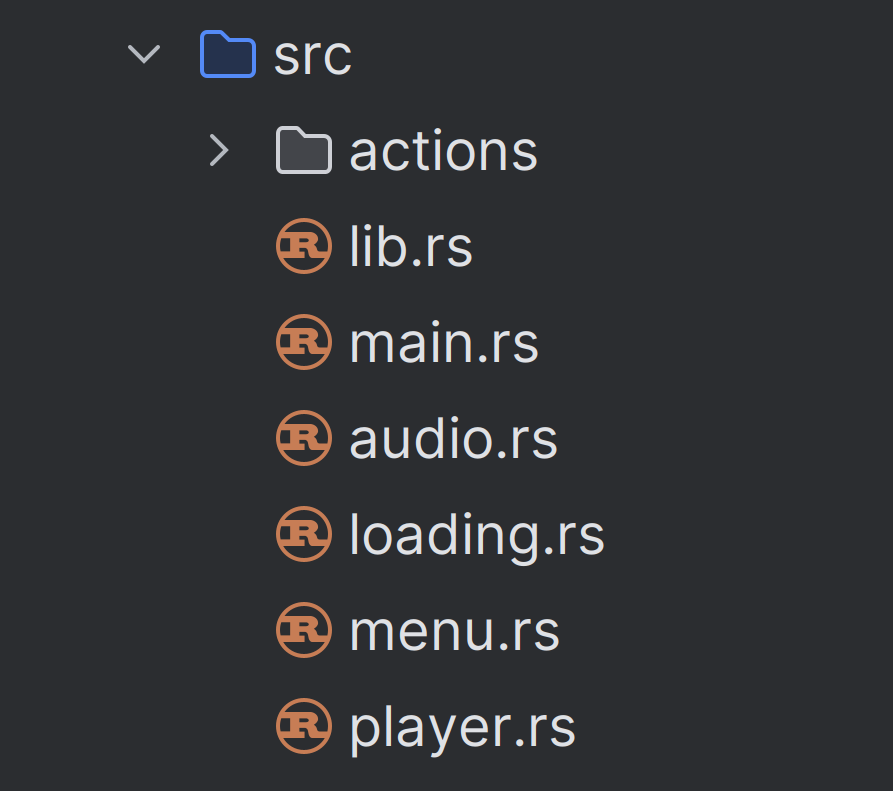Image resolution: width=893 pixels, height=791 pixels.
Task: Click the downward chevron beside src
Action: (x=144, y=55)
